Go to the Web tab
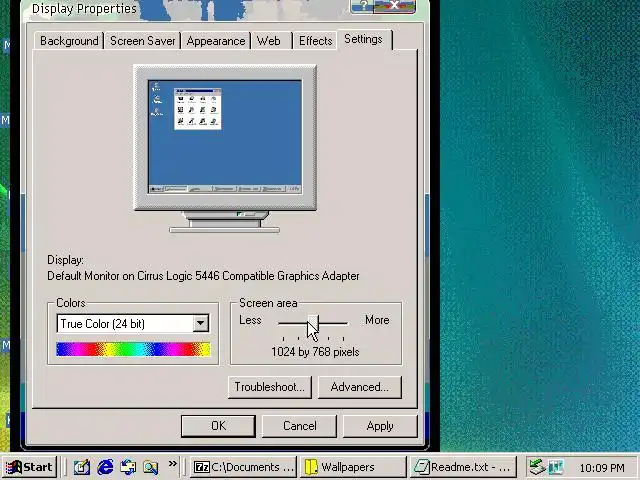Viewport: 640px width, 480px height. pyautogui.click(x=269, y=41)
